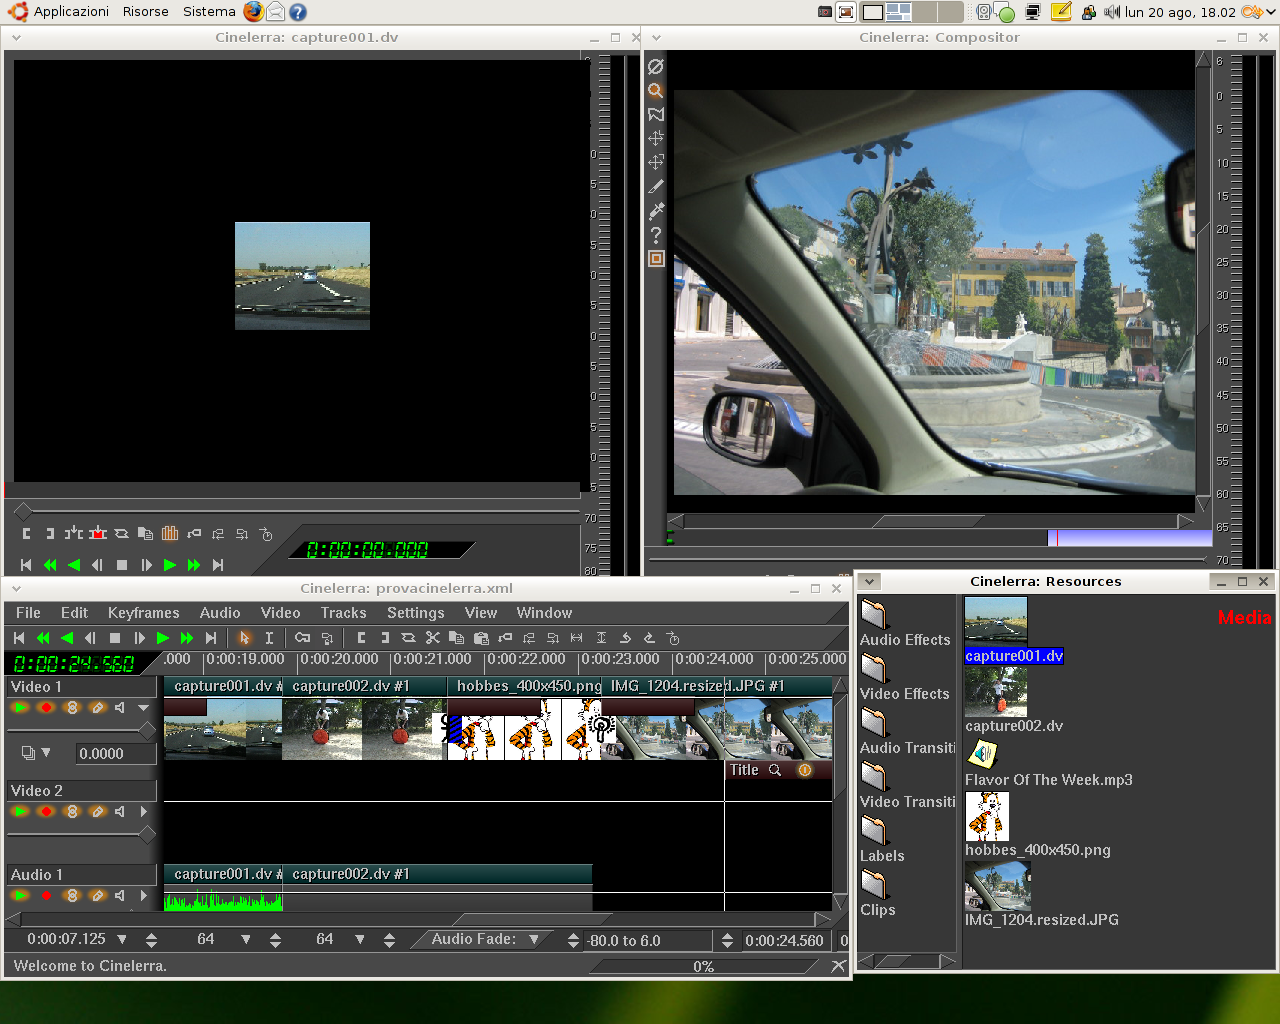1280x1024 pixels.
Task: Click the protect video from changes icon
Action: click(656, 67)
